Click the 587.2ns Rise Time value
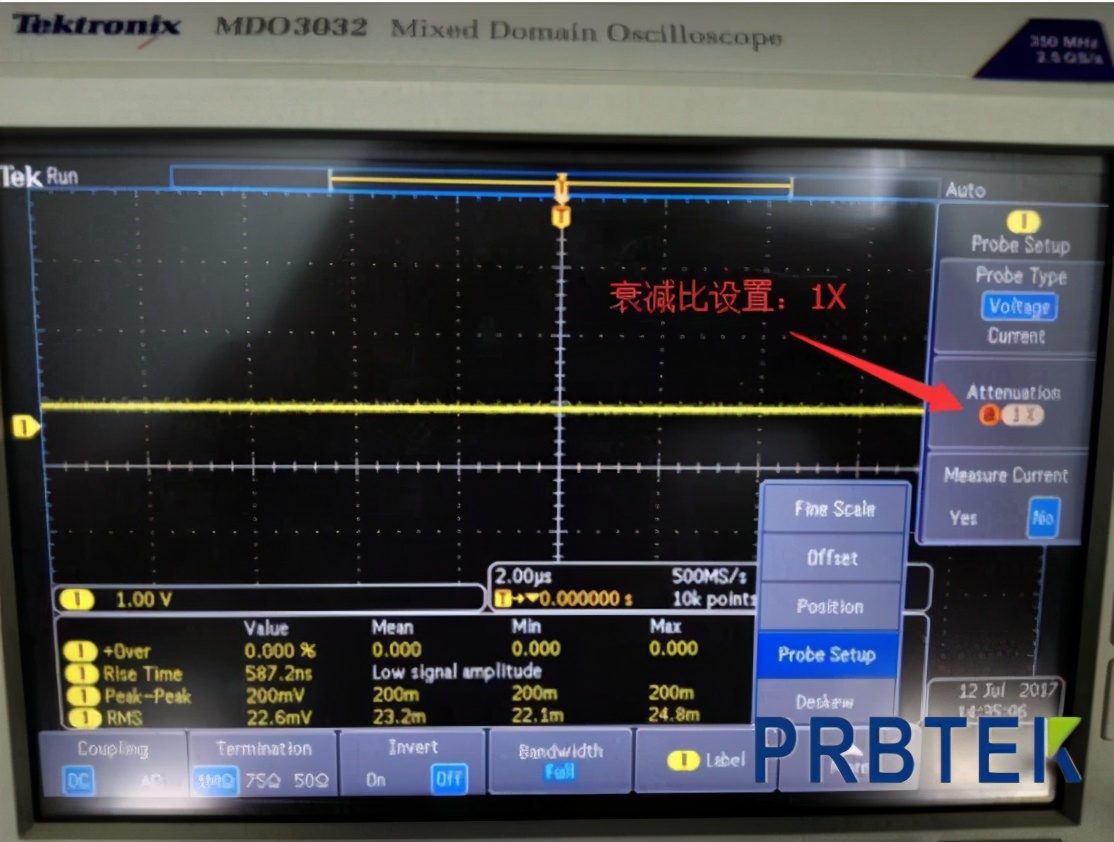 (278, 673)
